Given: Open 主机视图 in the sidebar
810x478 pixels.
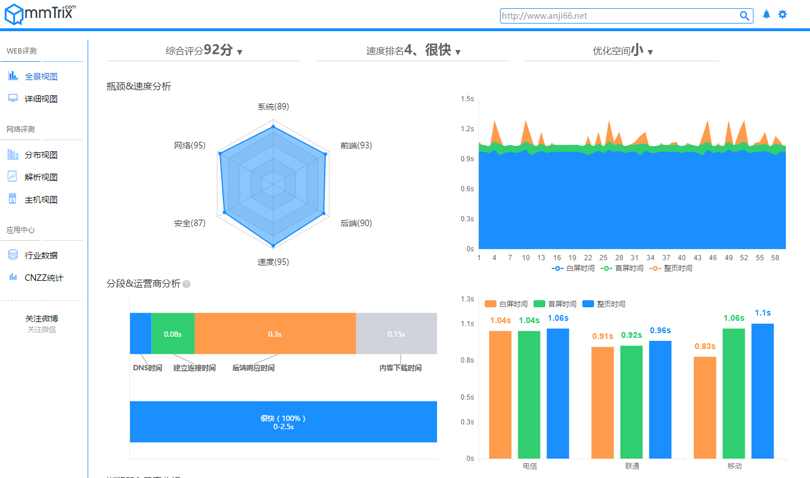Looking at the screenshot, I should point(41,199).
